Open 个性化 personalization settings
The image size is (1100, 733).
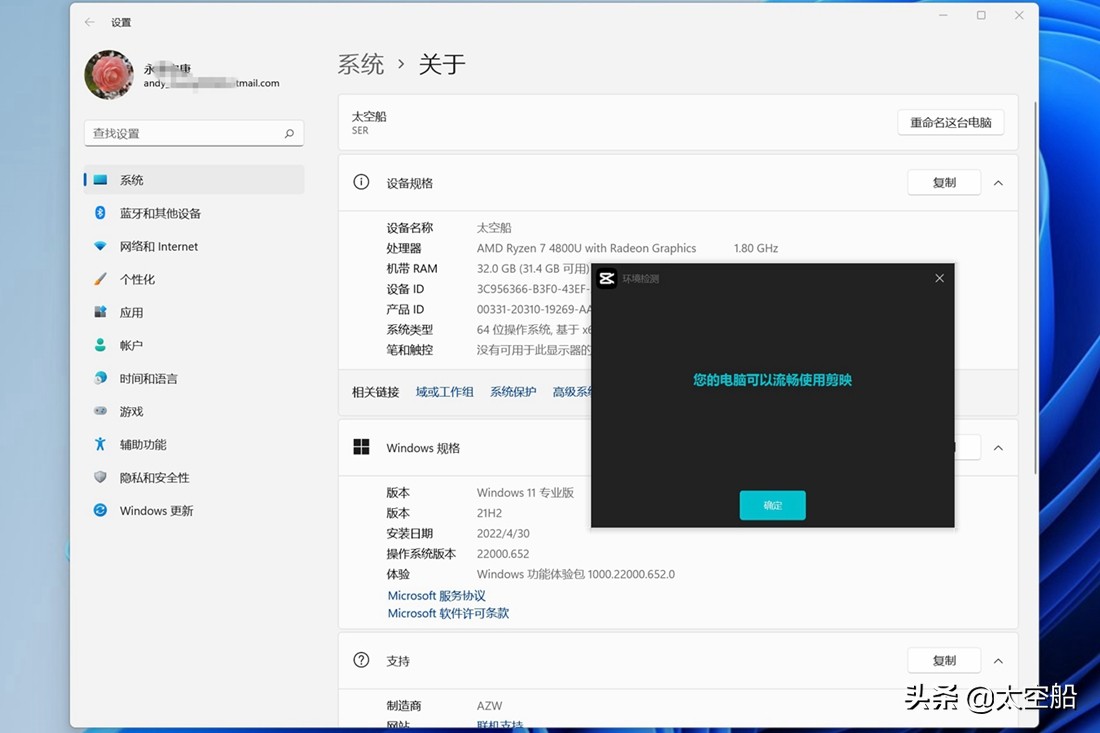click(x=144, y=279)
